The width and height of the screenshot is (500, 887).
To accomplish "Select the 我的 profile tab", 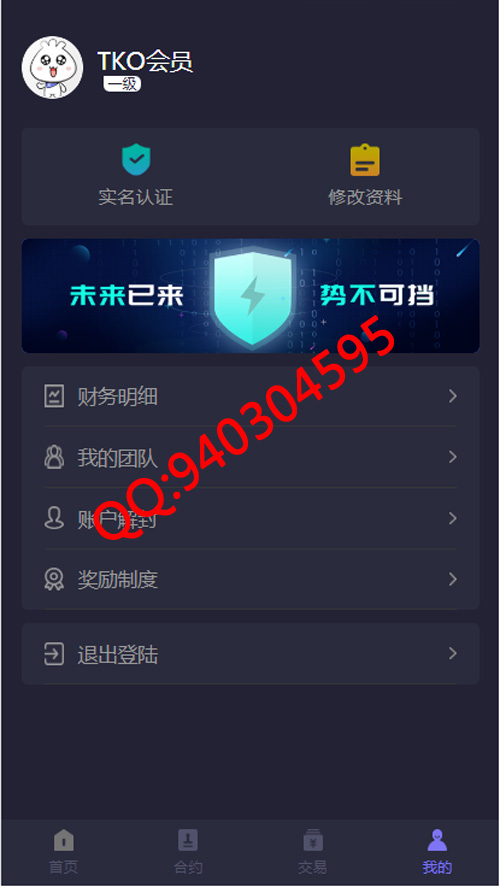I will [437, 852].
